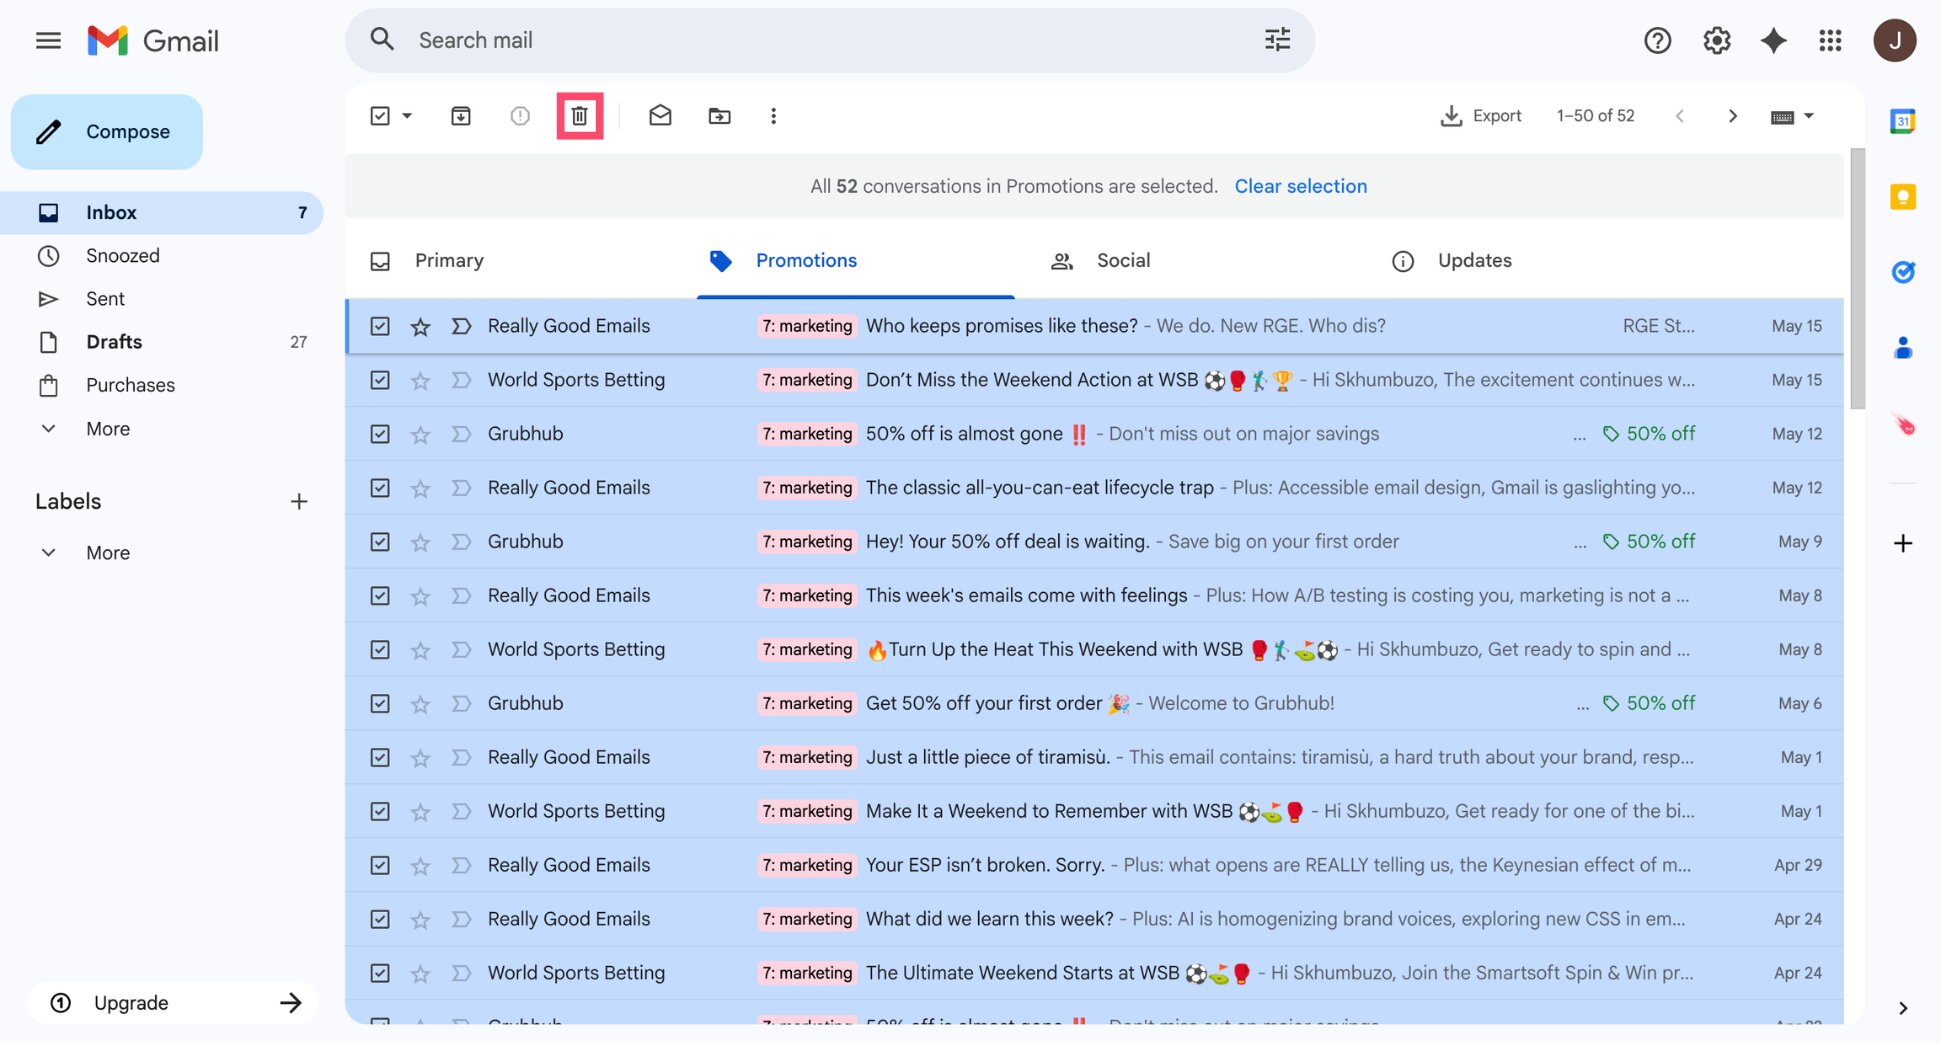The image size is (1941, 1043).
Task: Uncheck the 'Who keeps promises like these?' email
Action: click(x=380, y=326)
